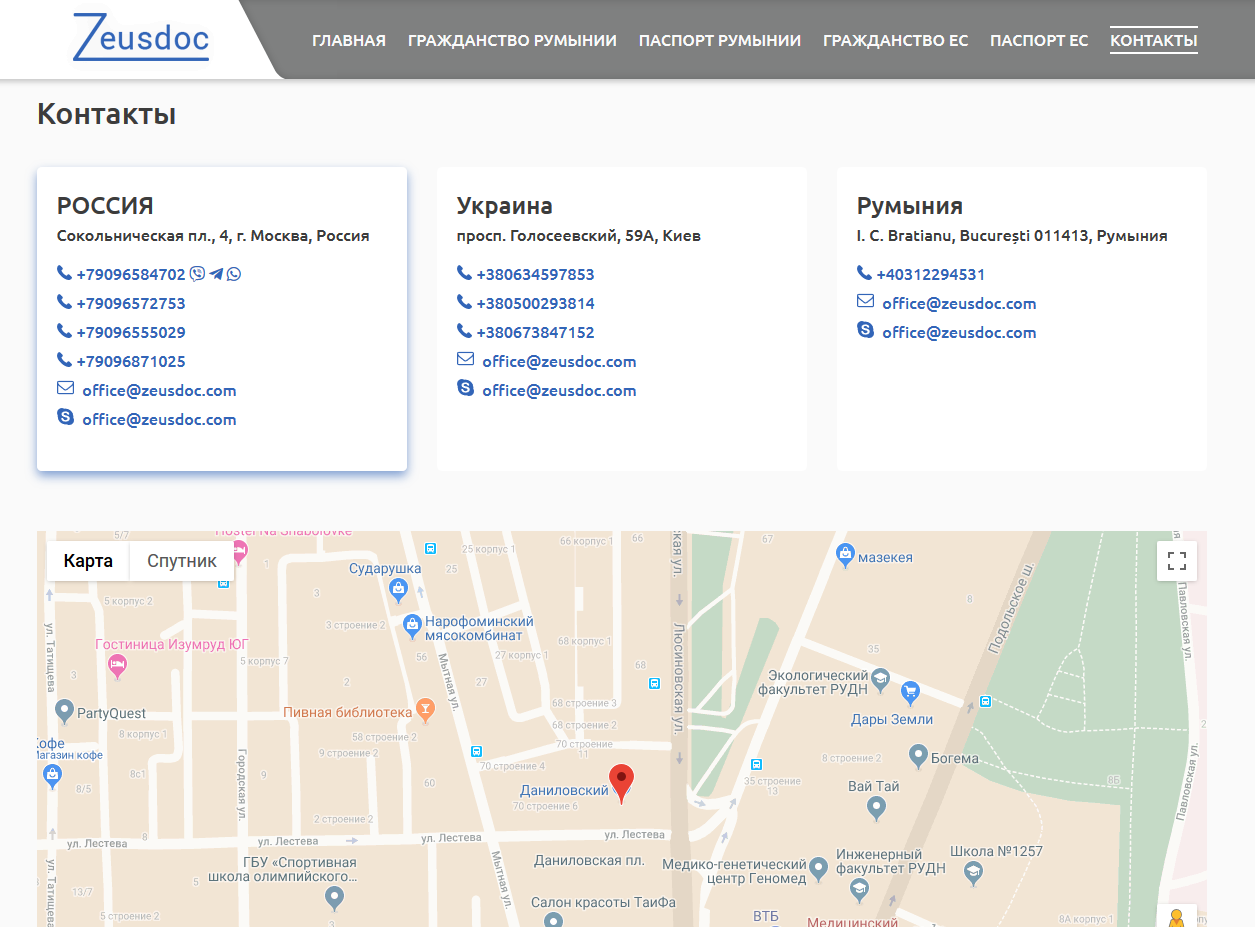Click the Street View pegman icon
Screen dimensions: 1255x927
[x=1177, y=917]
